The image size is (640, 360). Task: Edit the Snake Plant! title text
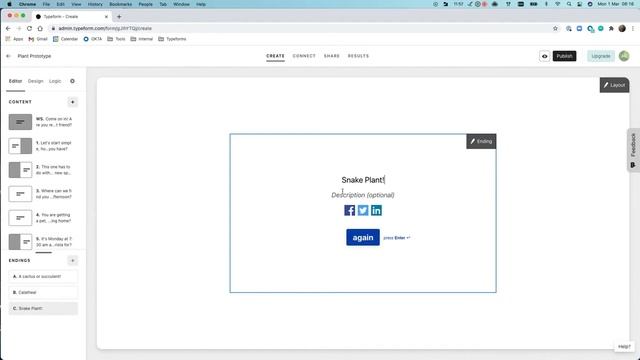coord(363,180)
